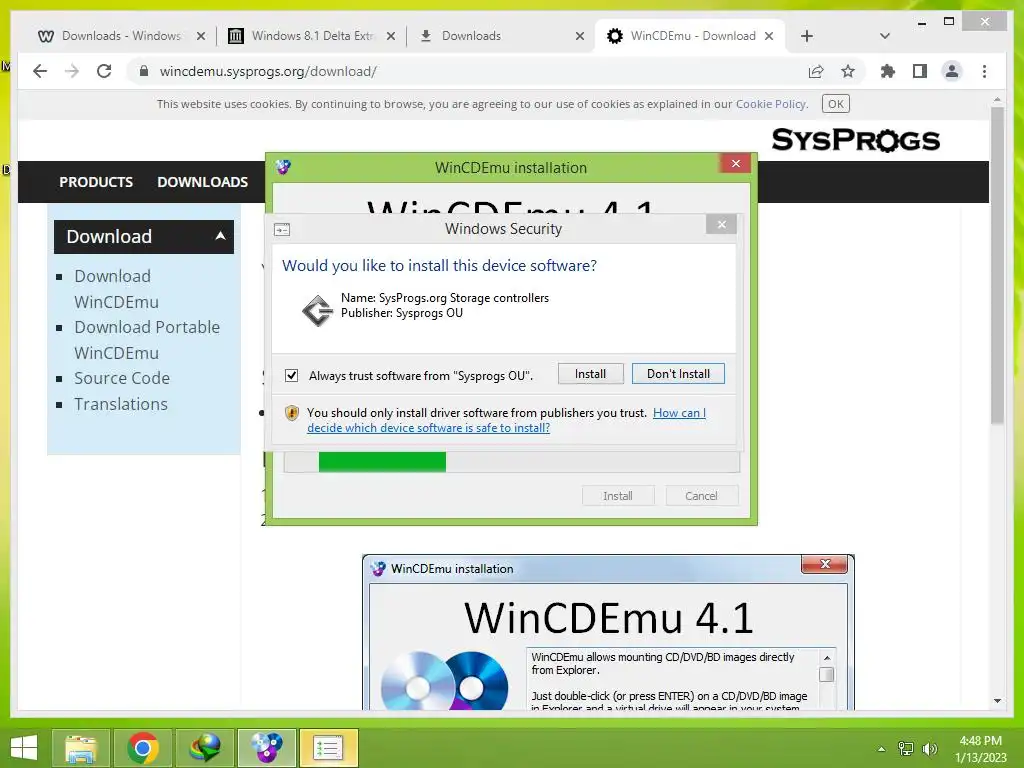Open the 'Download WinCDEmu' sidebar link
The height and width of the screenshot is (768, 1024).
click(x=116, y=289)
